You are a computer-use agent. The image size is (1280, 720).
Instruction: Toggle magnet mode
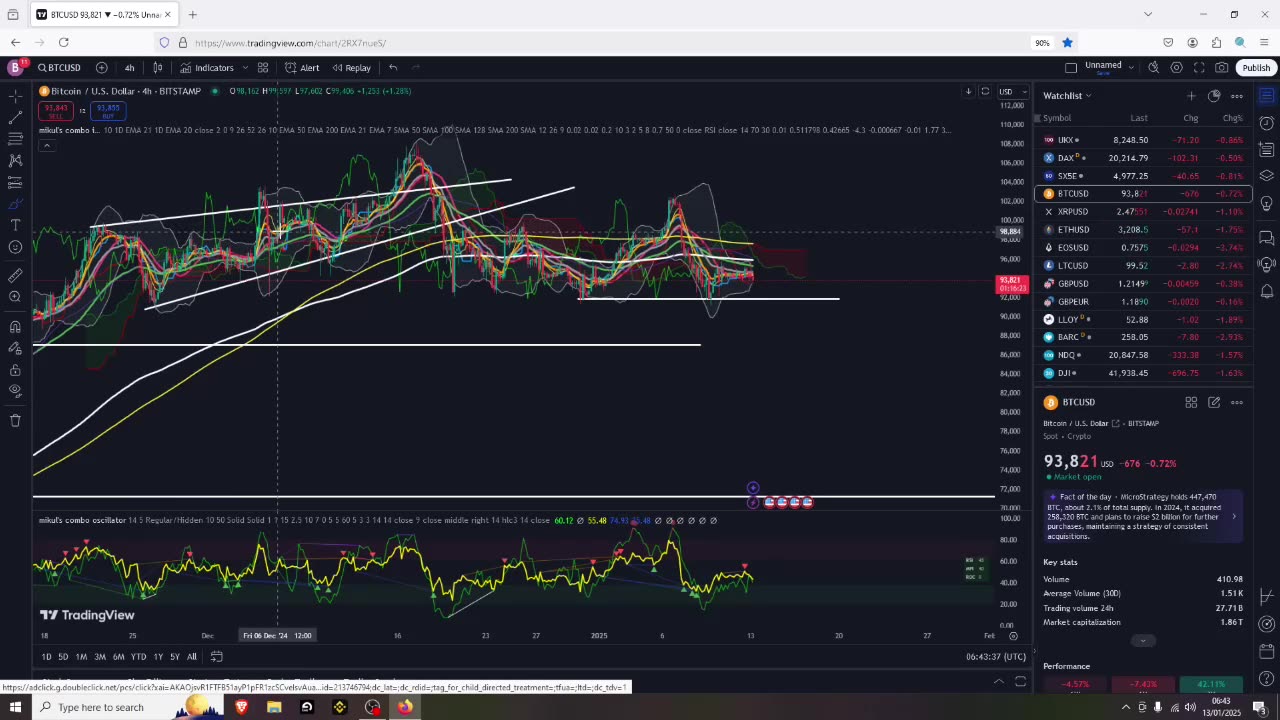[15, 326]
